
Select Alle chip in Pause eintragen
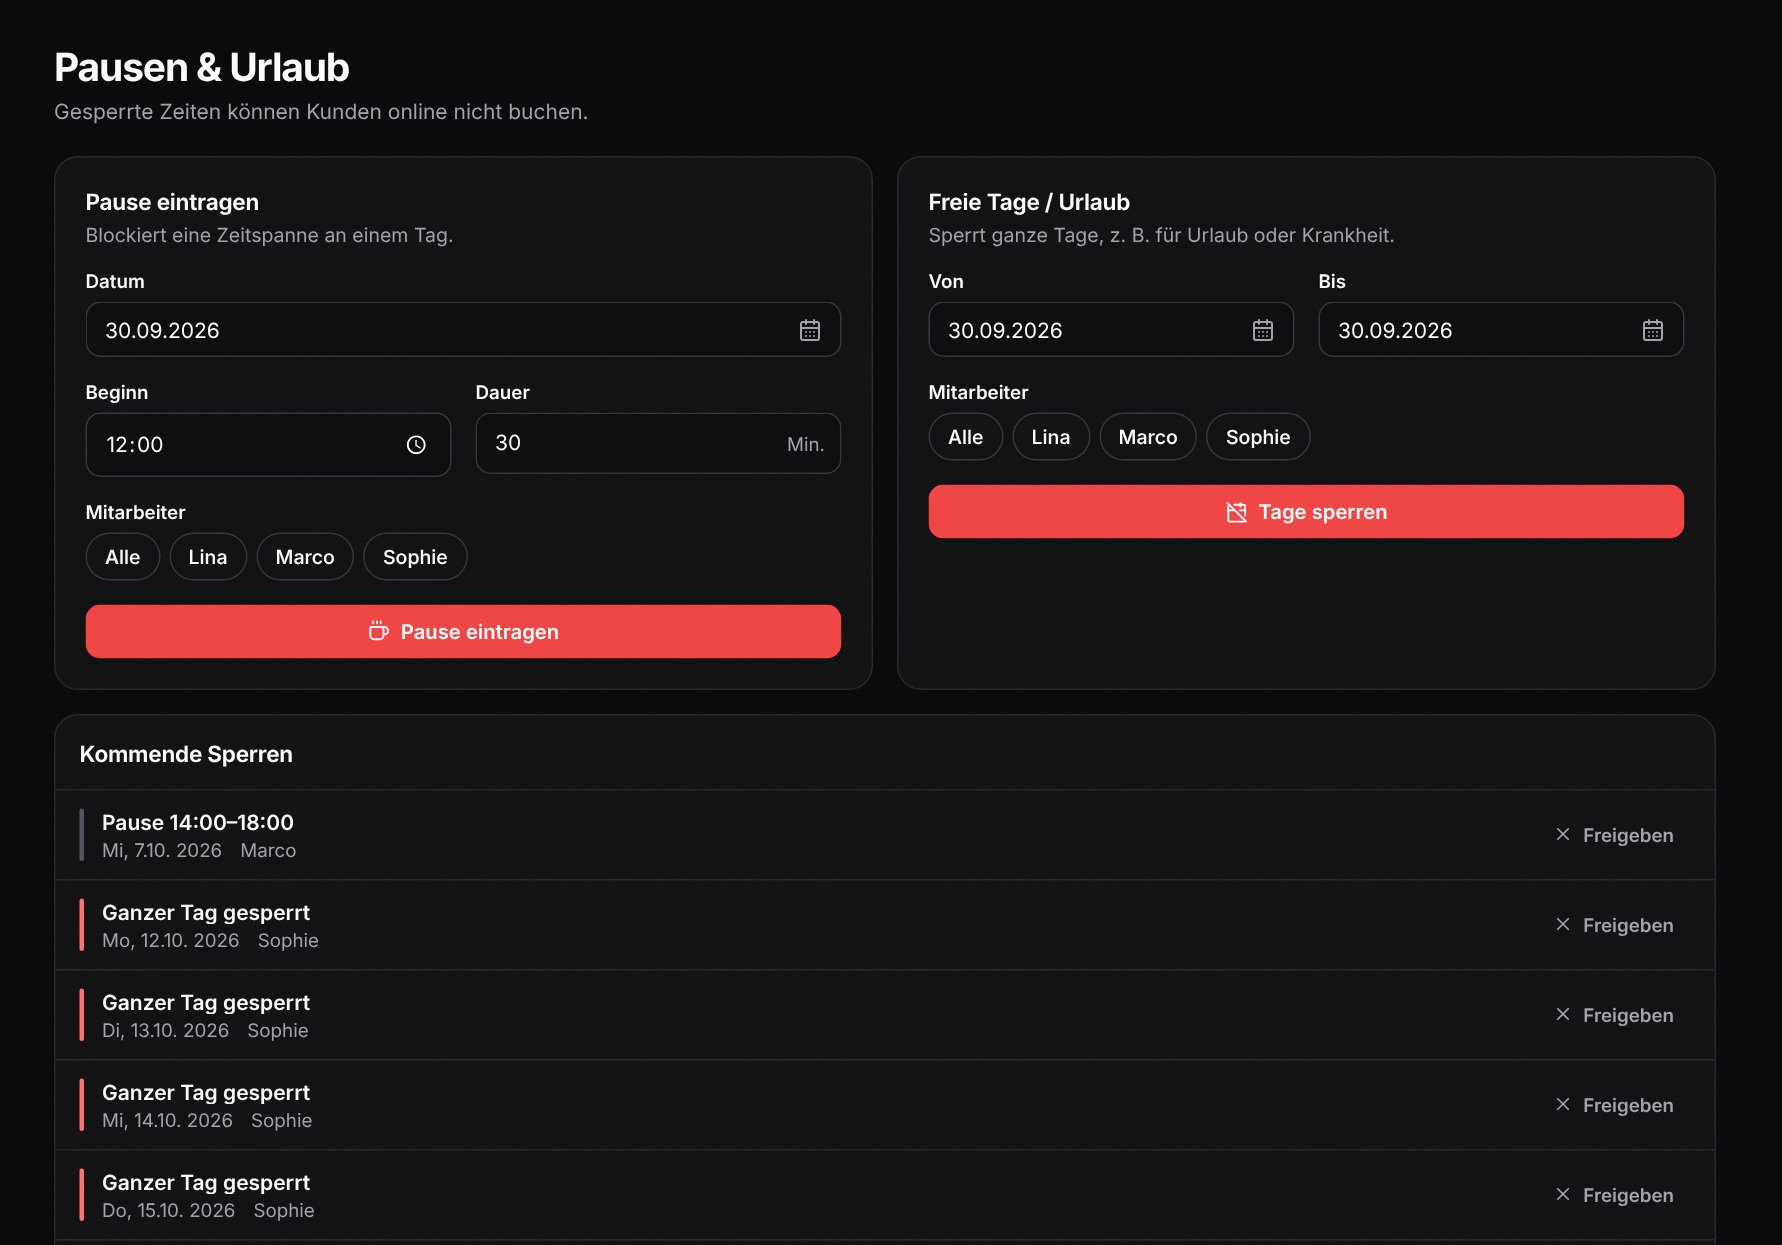coord(122,557)
